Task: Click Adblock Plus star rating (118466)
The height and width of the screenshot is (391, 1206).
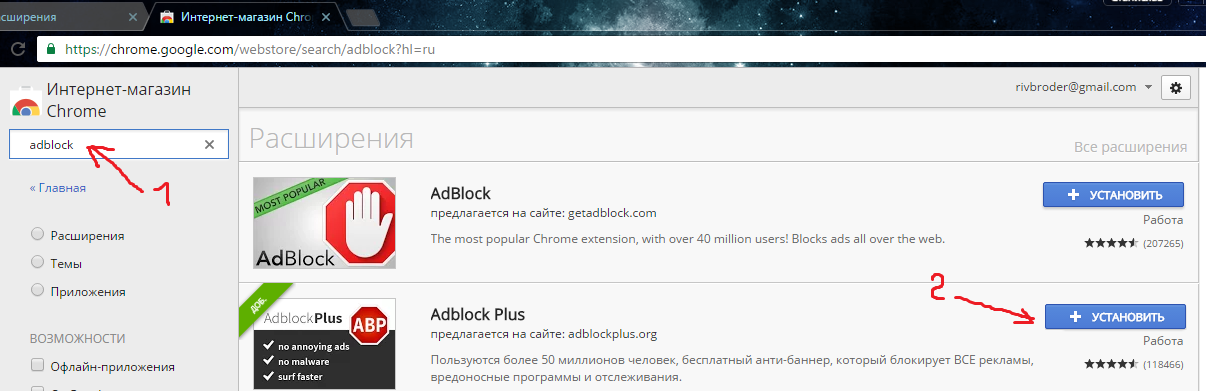Action: click(1134, 365)
